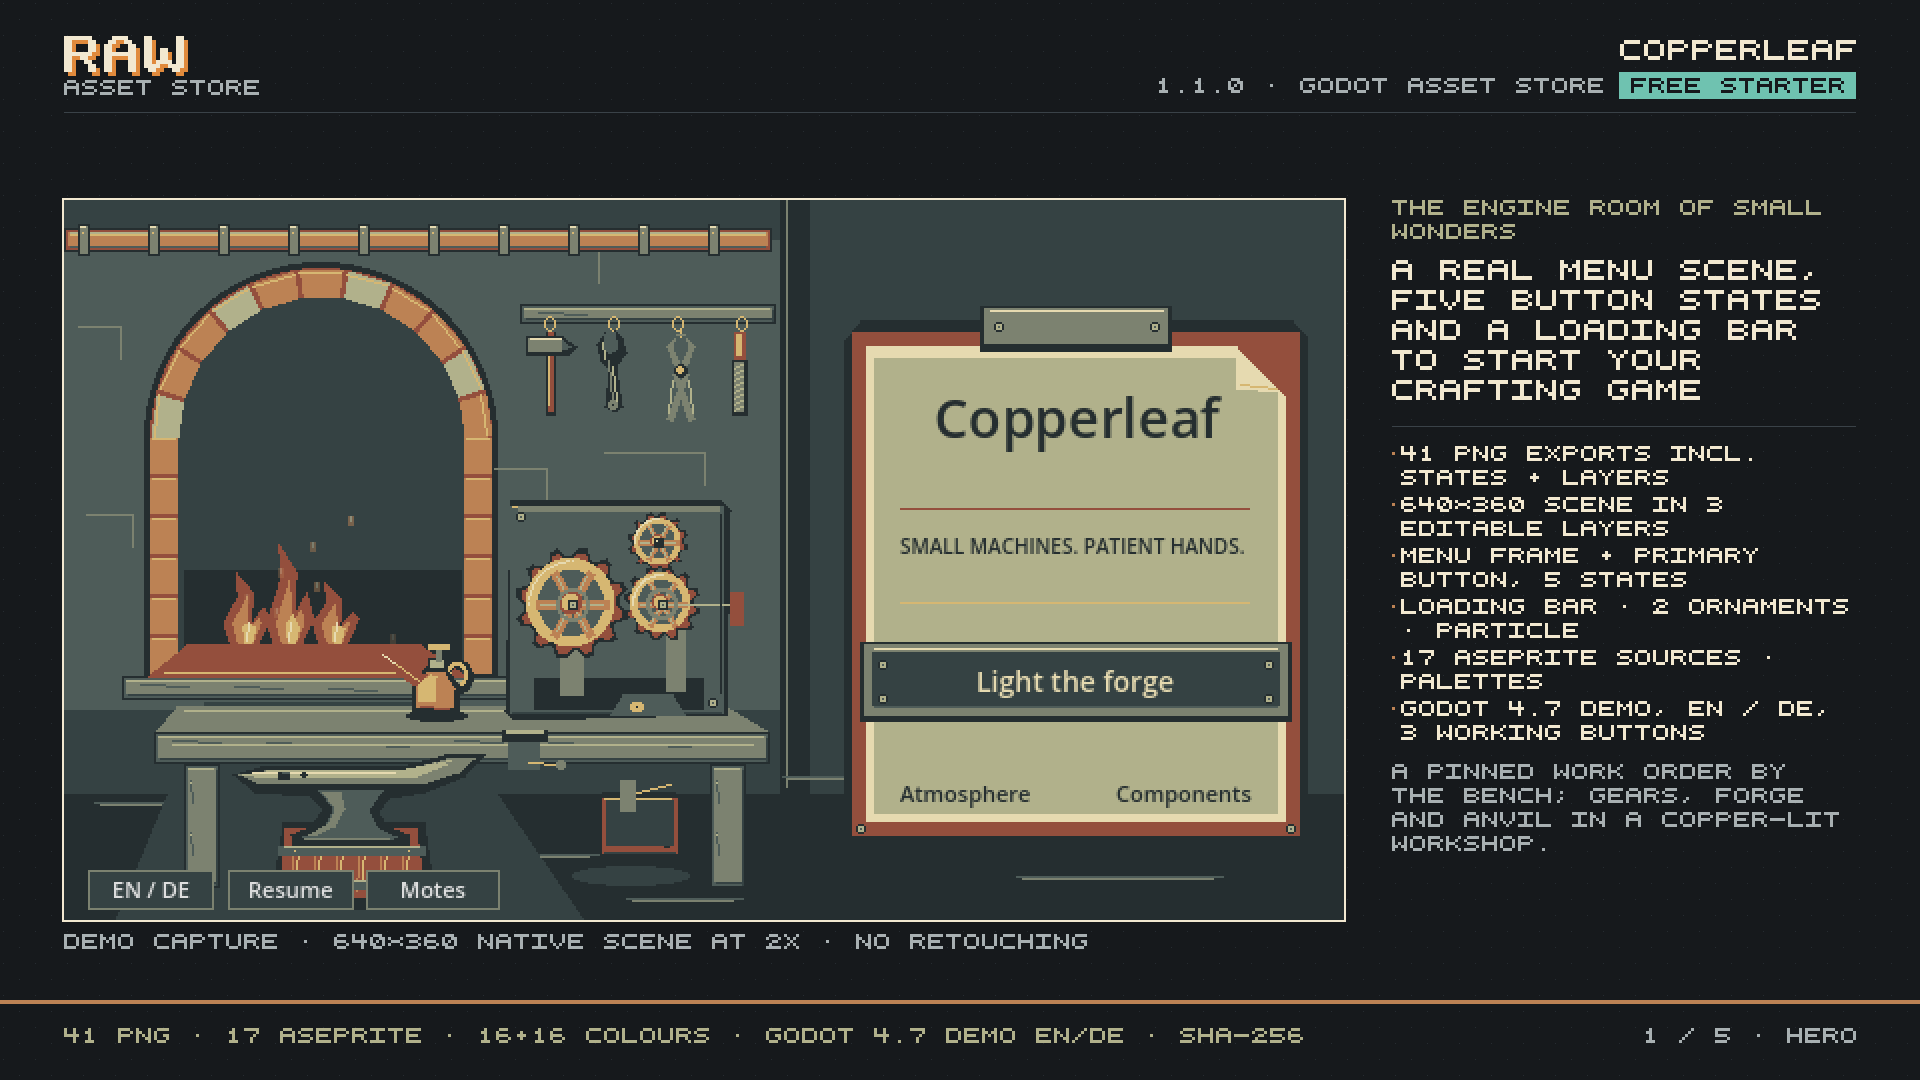Viewport: 1920px width, 1080px height.
Task: Click the LOADING BAR bullet item
Action: click(x=1620, y=619)
